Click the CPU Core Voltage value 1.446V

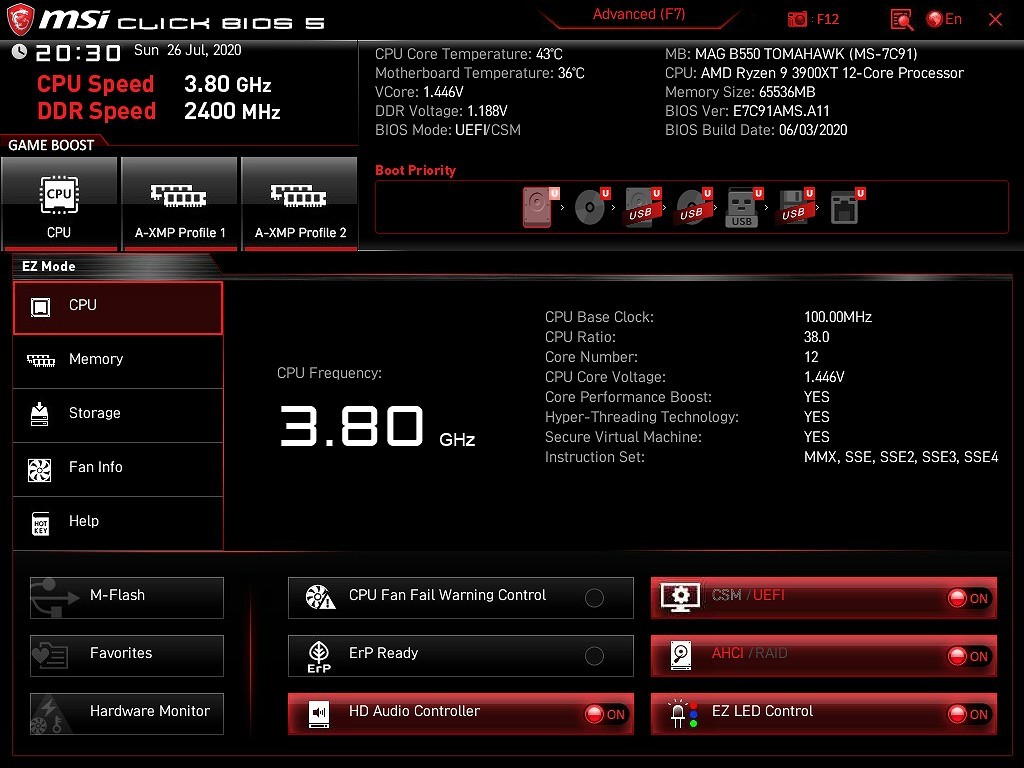click(x=824, y=377)
